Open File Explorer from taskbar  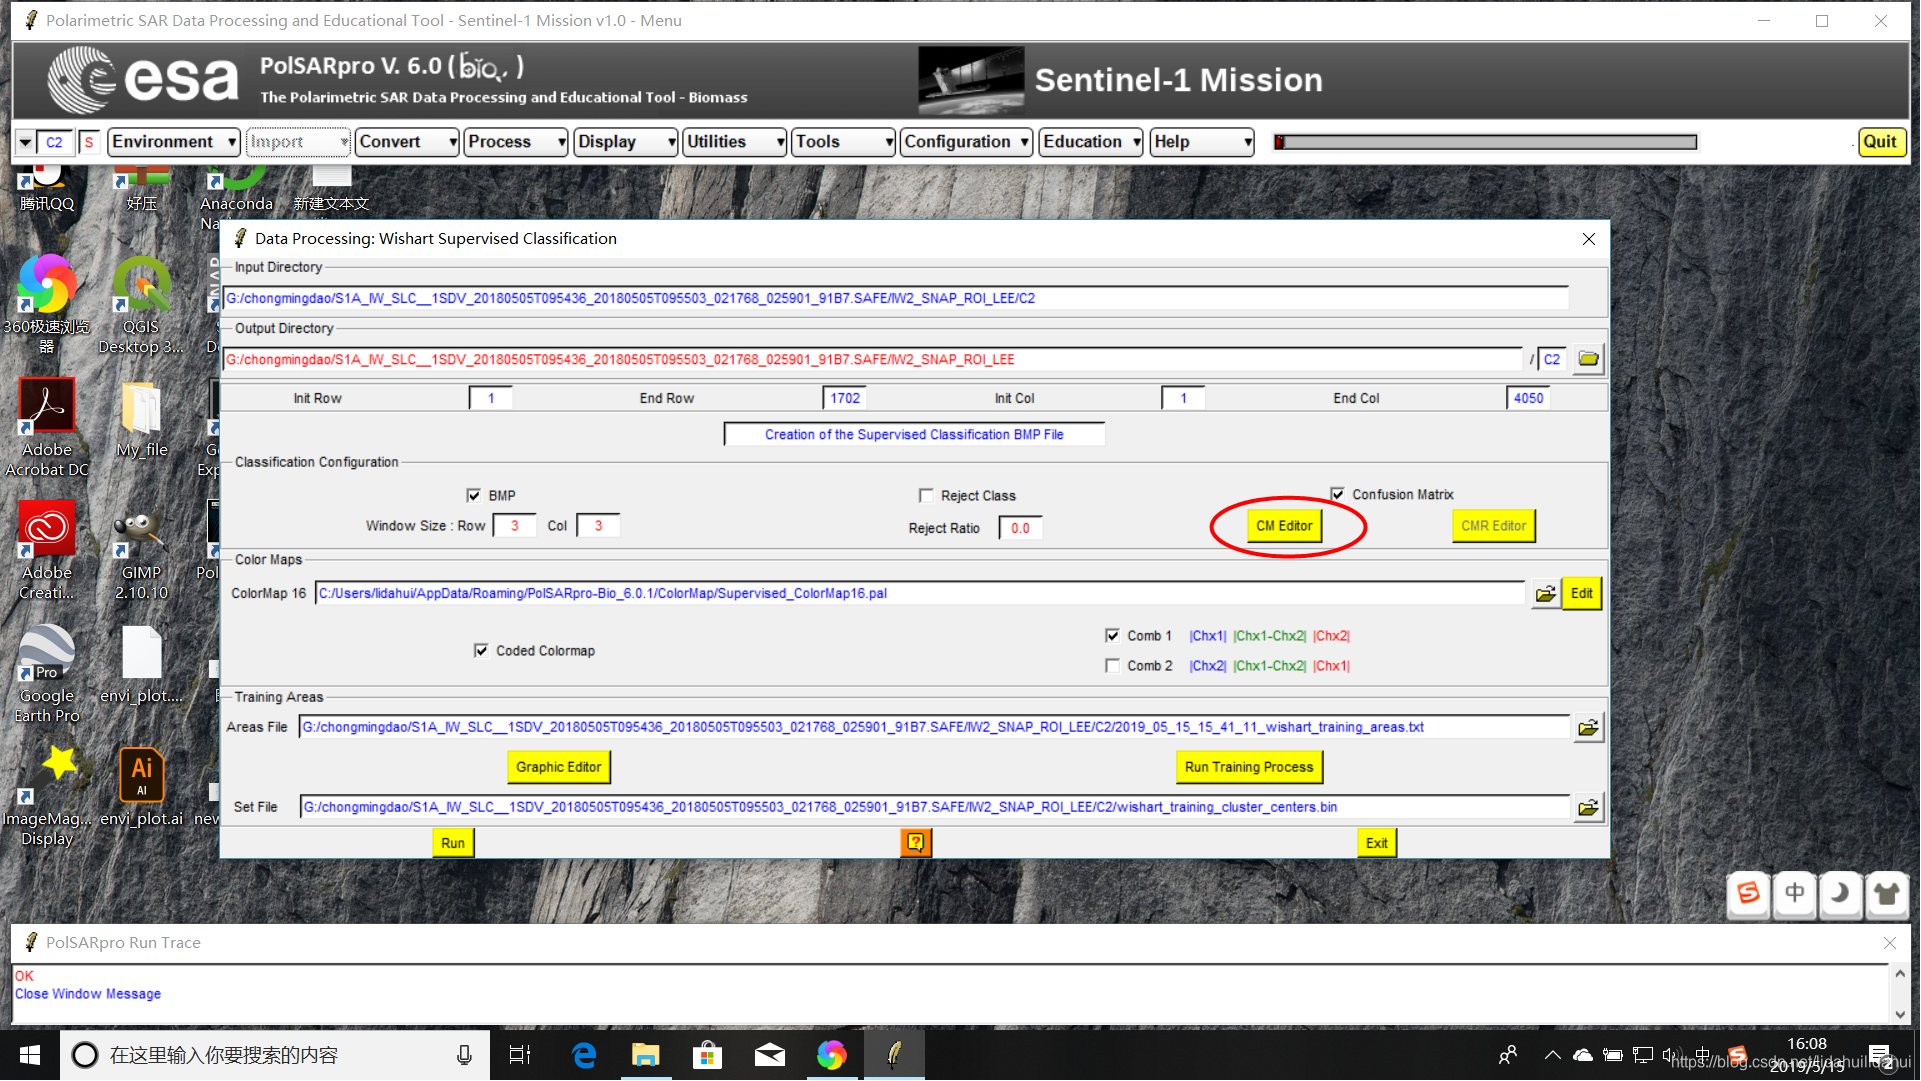[x=646, y=1055]
